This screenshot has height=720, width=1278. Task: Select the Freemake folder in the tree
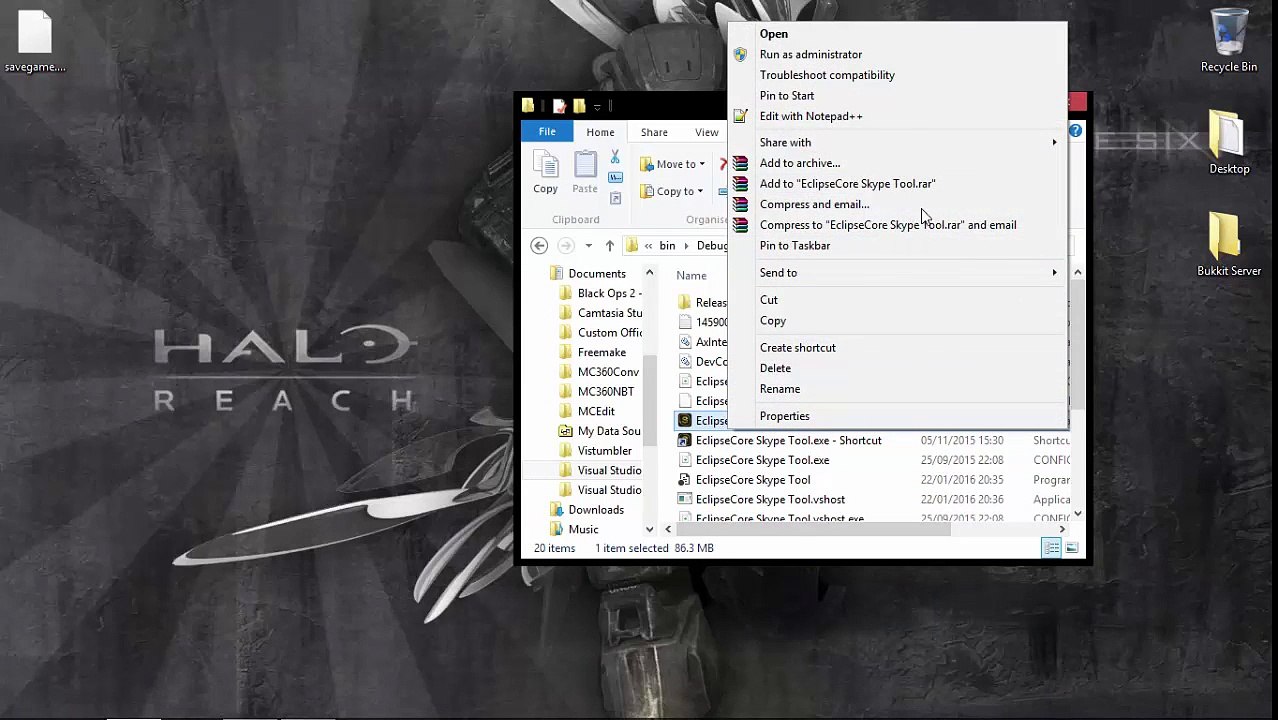(601, 352)
